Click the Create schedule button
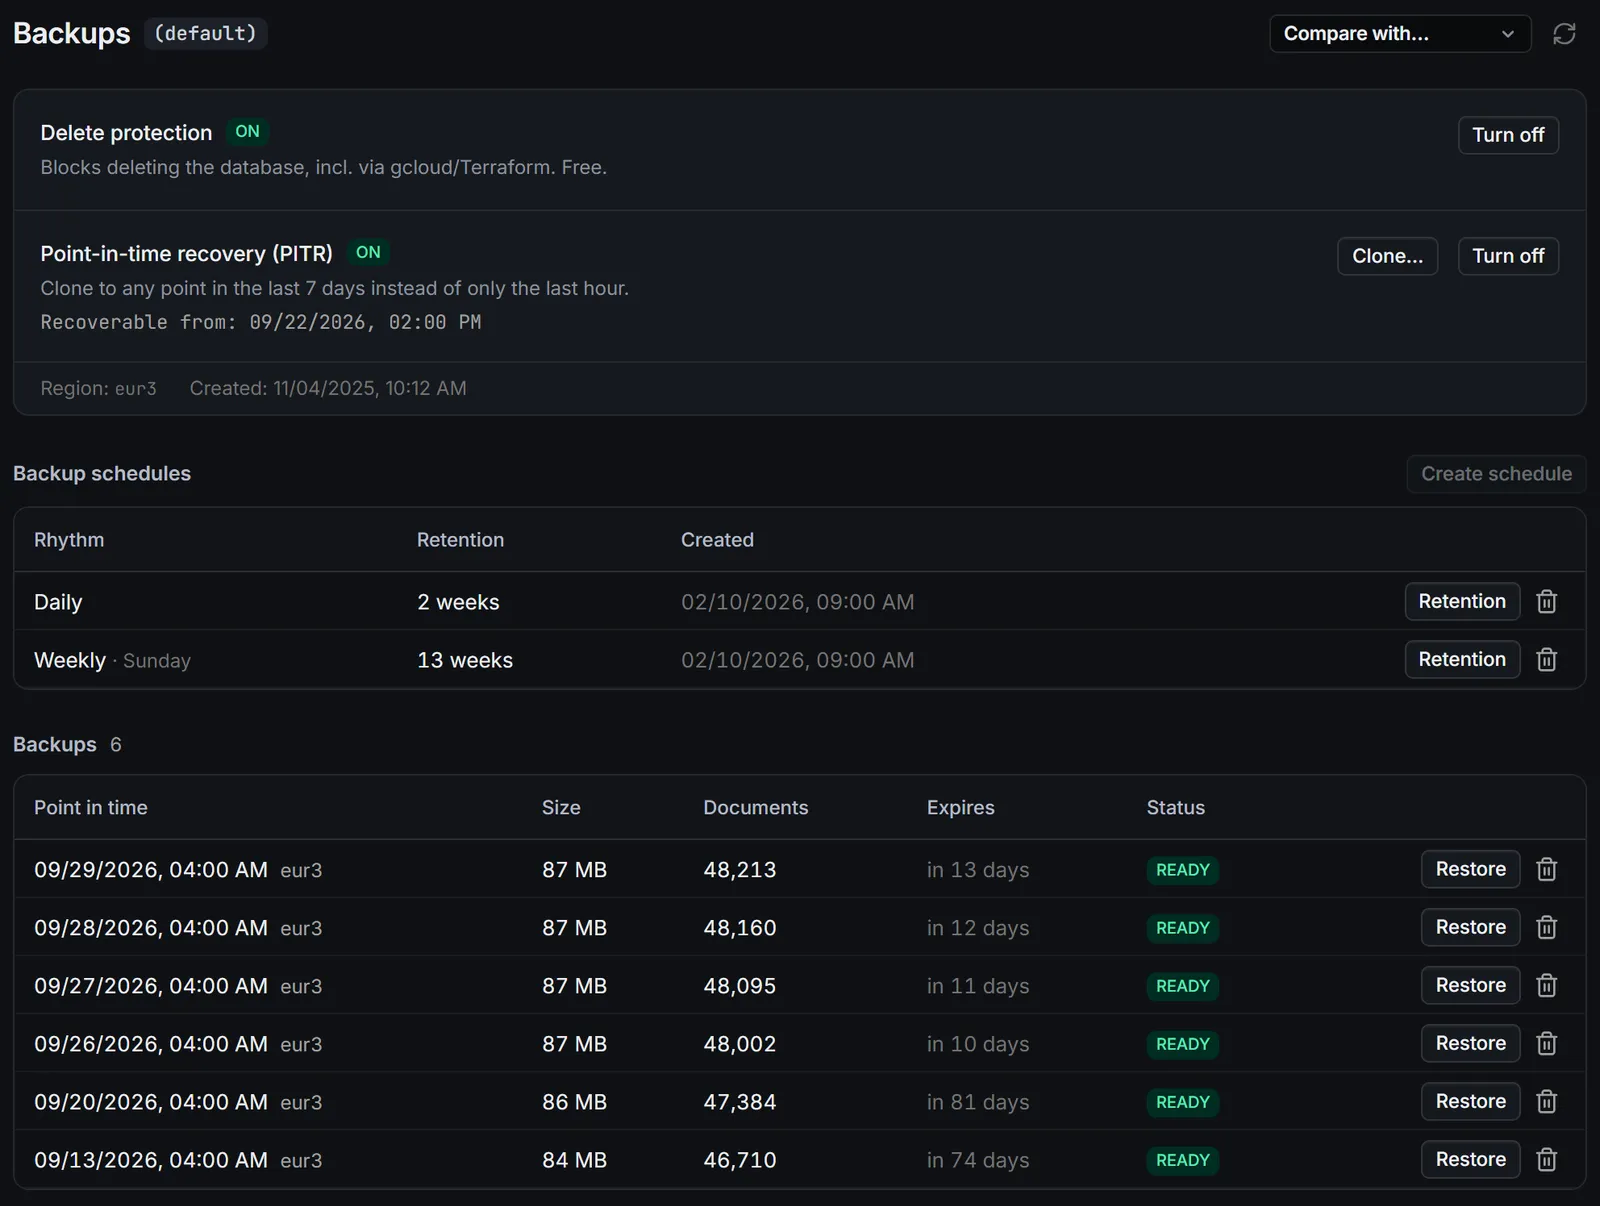This screenshot has width=1600, height=1206. 1496,474
